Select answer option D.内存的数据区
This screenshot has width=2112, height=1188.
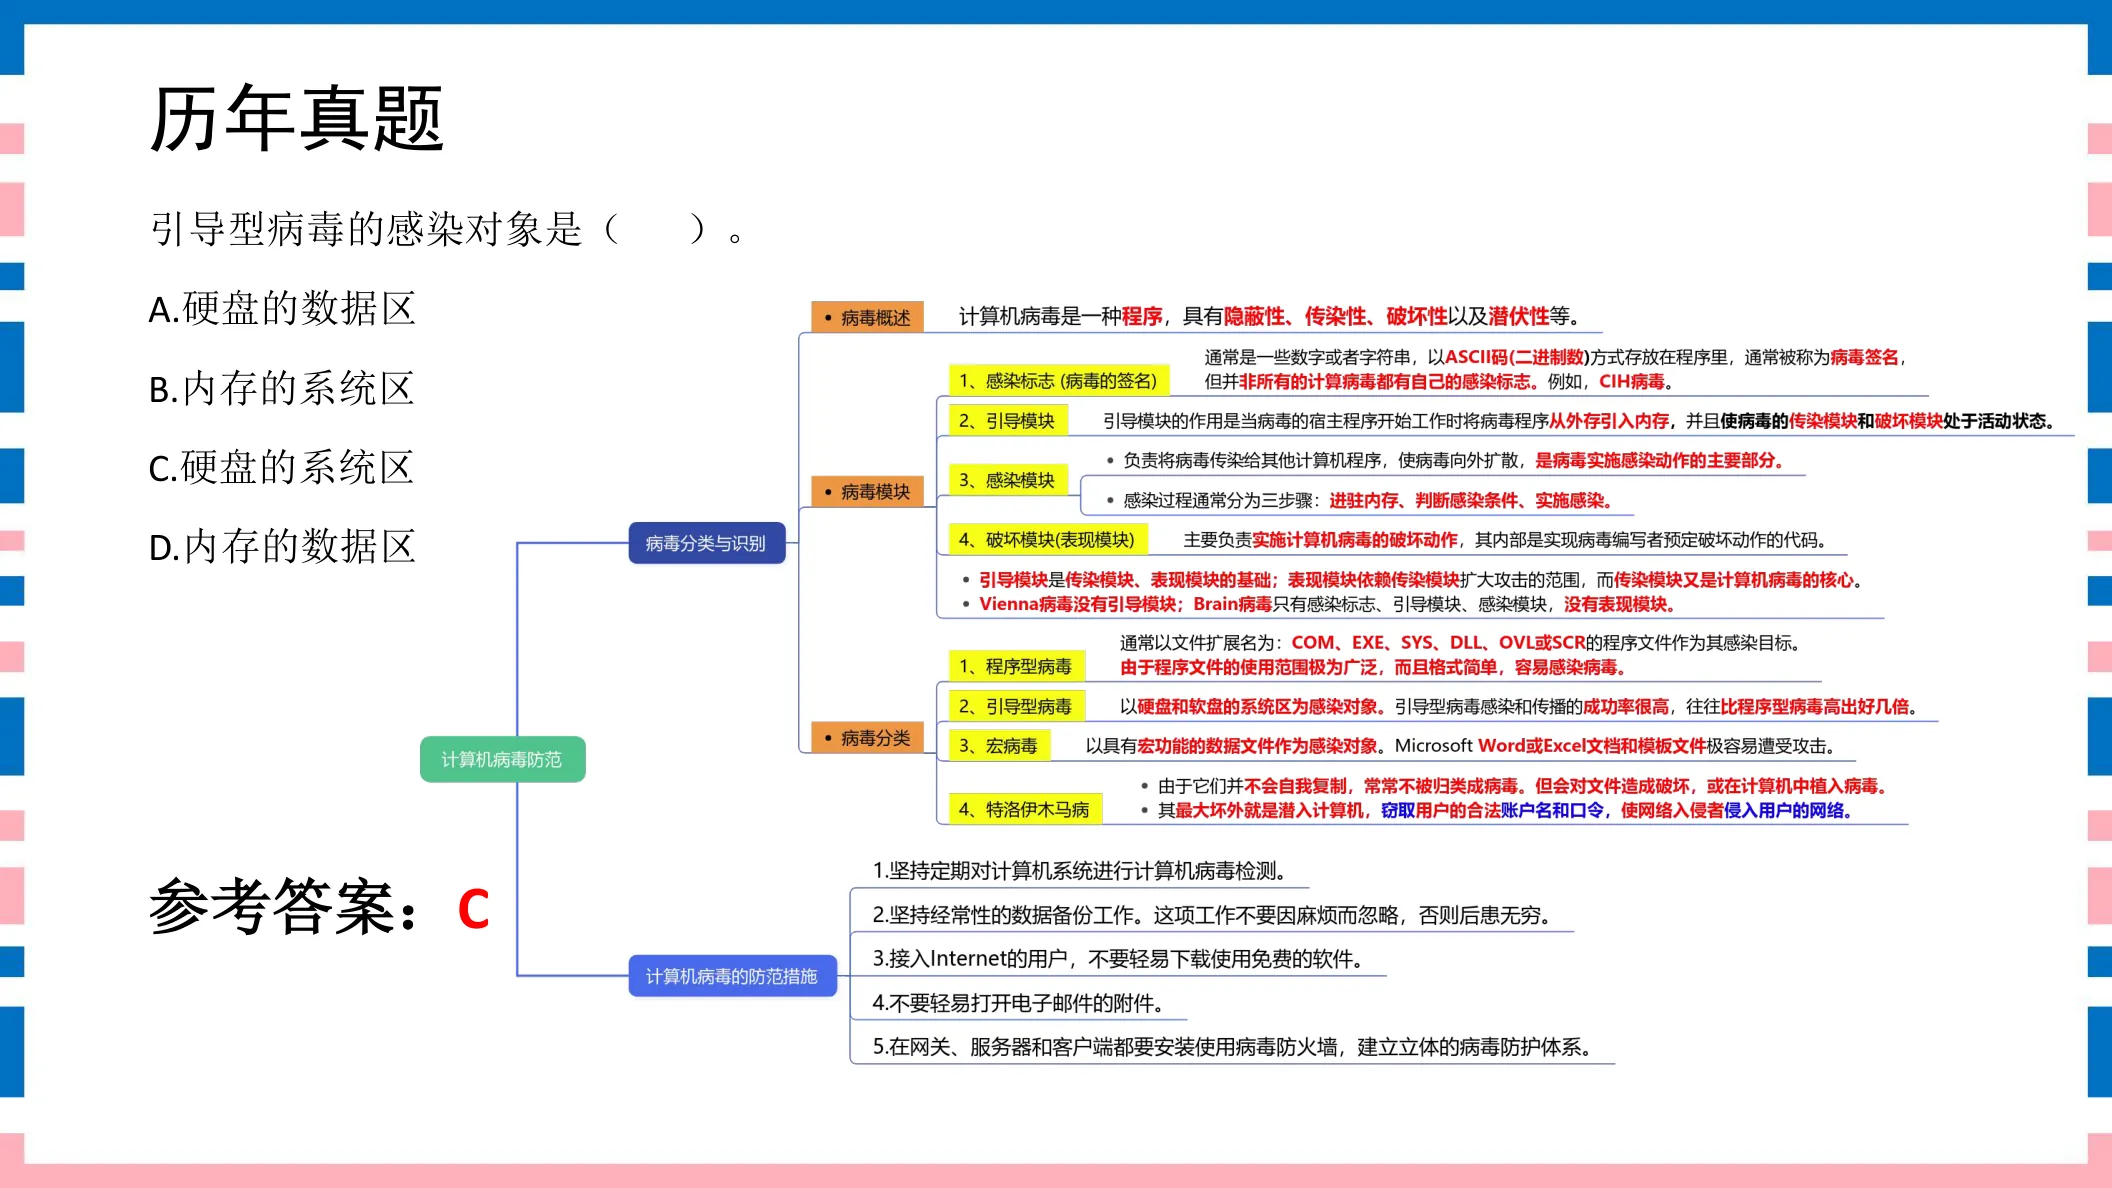[282, 547]
